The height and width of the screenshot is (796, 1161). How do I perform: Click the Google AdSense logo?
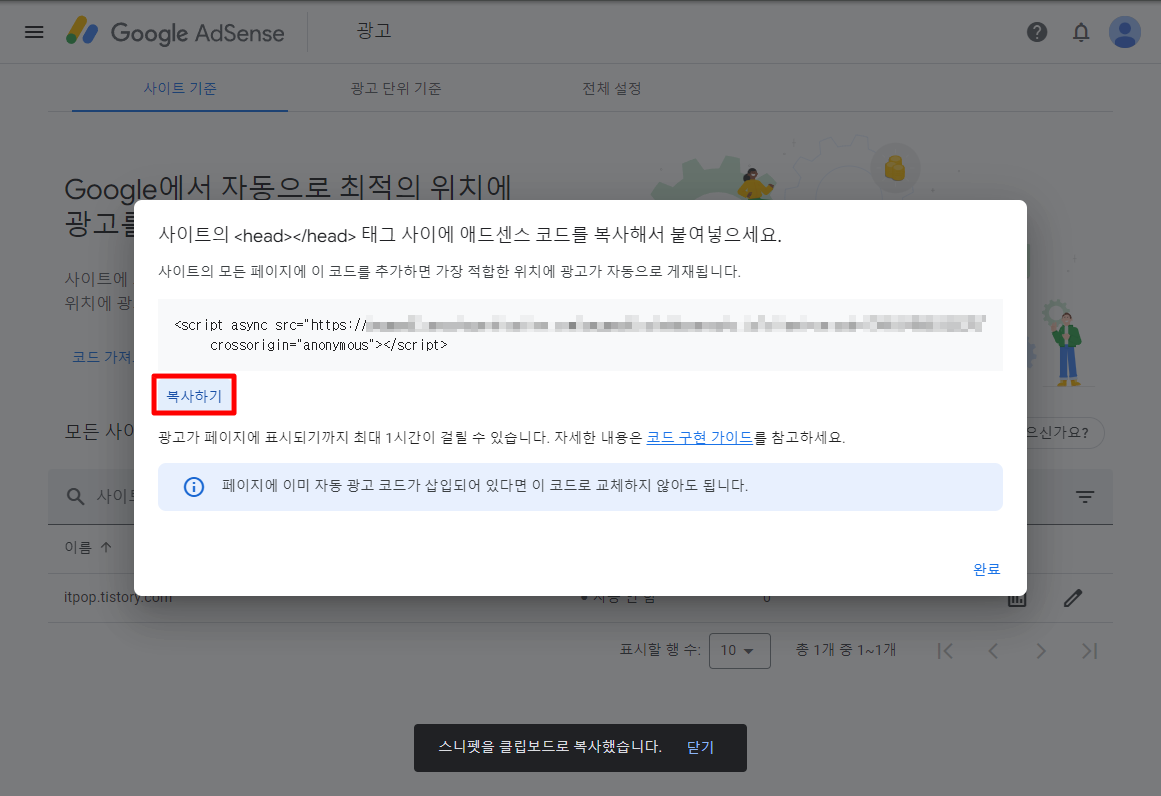point(175,33)
